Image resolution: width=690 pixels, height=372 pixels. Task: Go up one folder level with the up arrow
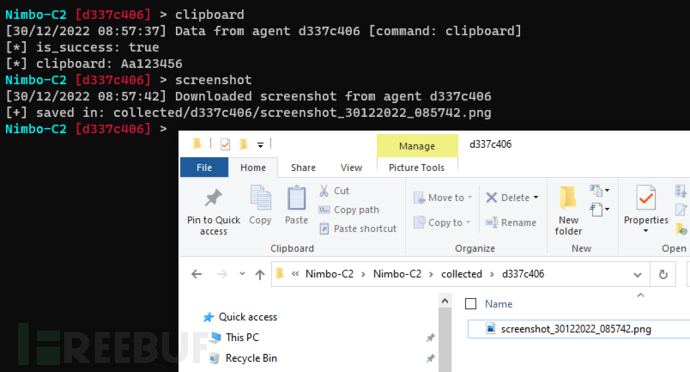point(260,275)
